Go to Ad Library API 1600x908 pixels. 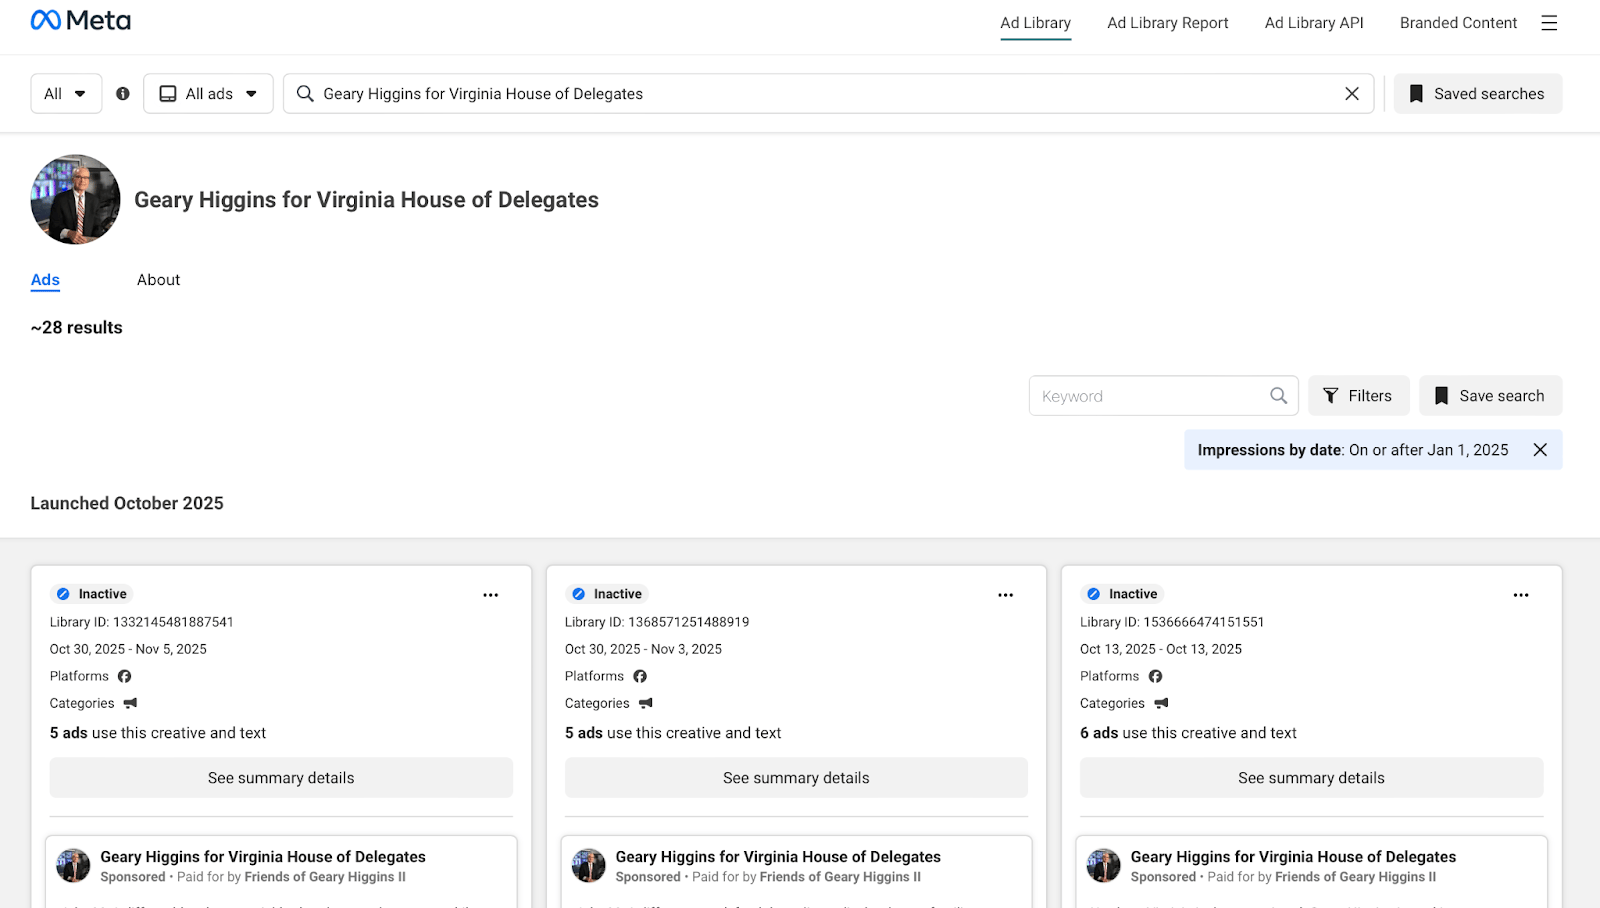tap(1313, 23)
